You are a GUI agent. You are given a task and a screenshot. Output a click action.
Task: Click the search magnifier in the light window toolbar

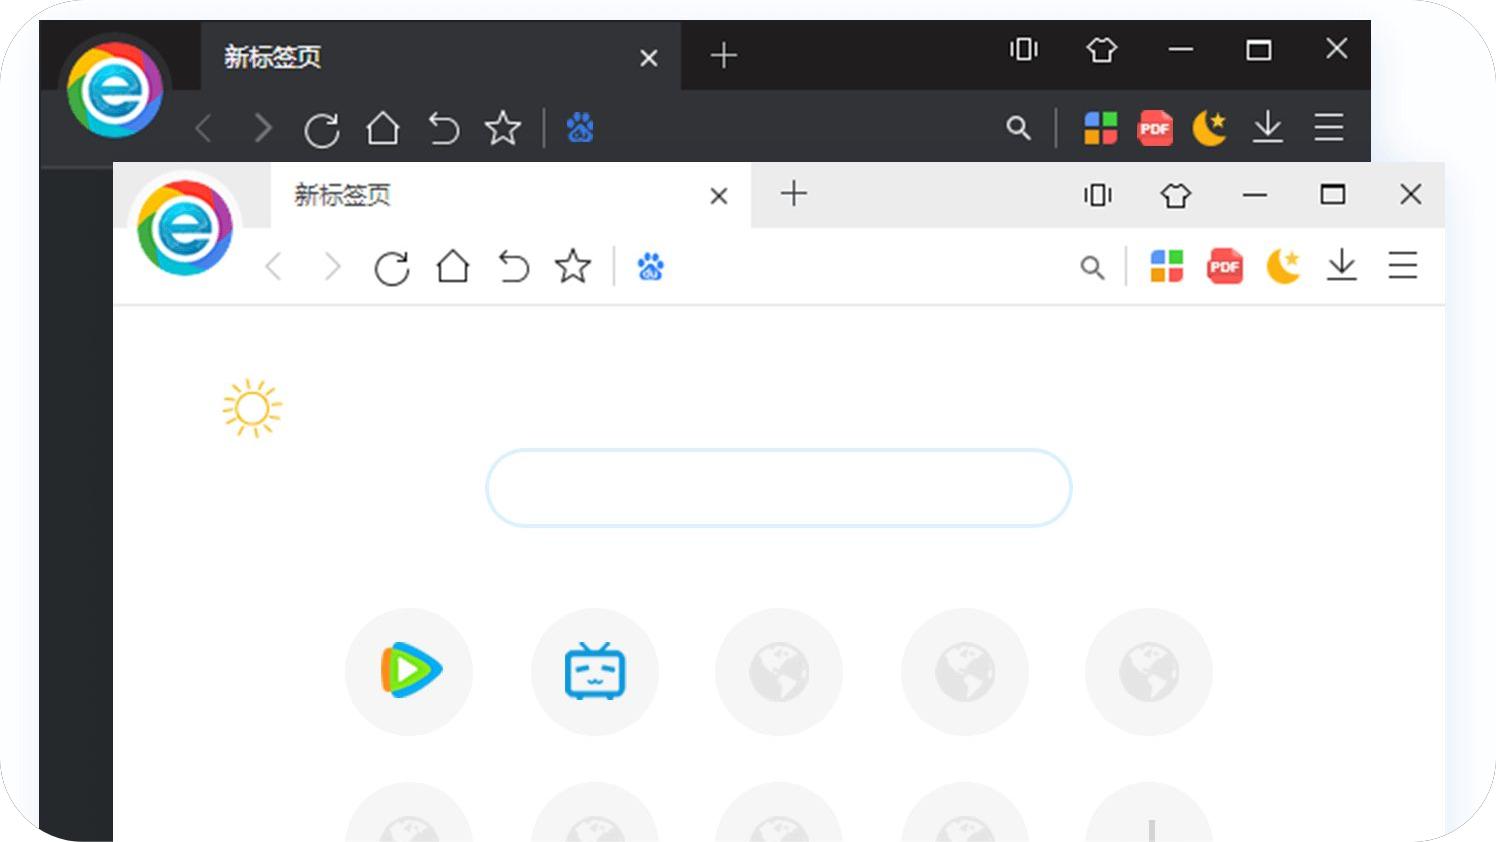(x=1093, y=268)
